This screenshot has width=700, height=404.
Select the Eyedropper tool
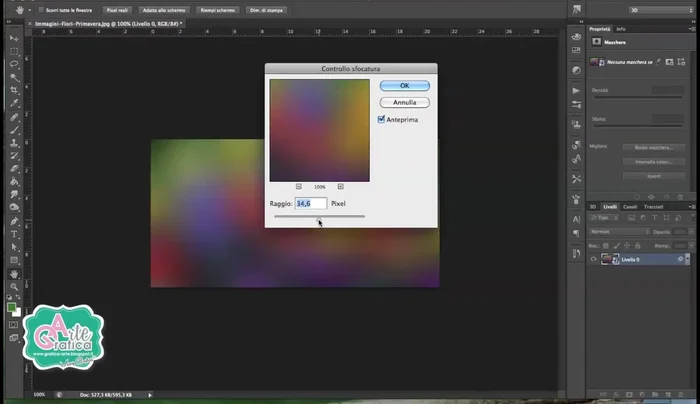(14, 103)
